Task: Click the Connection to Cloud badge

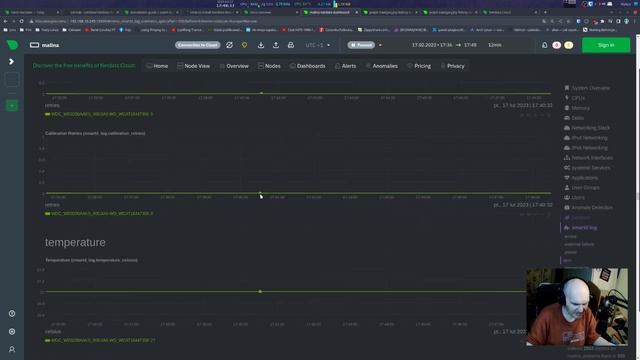Action: pyautogui.click(x=198, y=45)
